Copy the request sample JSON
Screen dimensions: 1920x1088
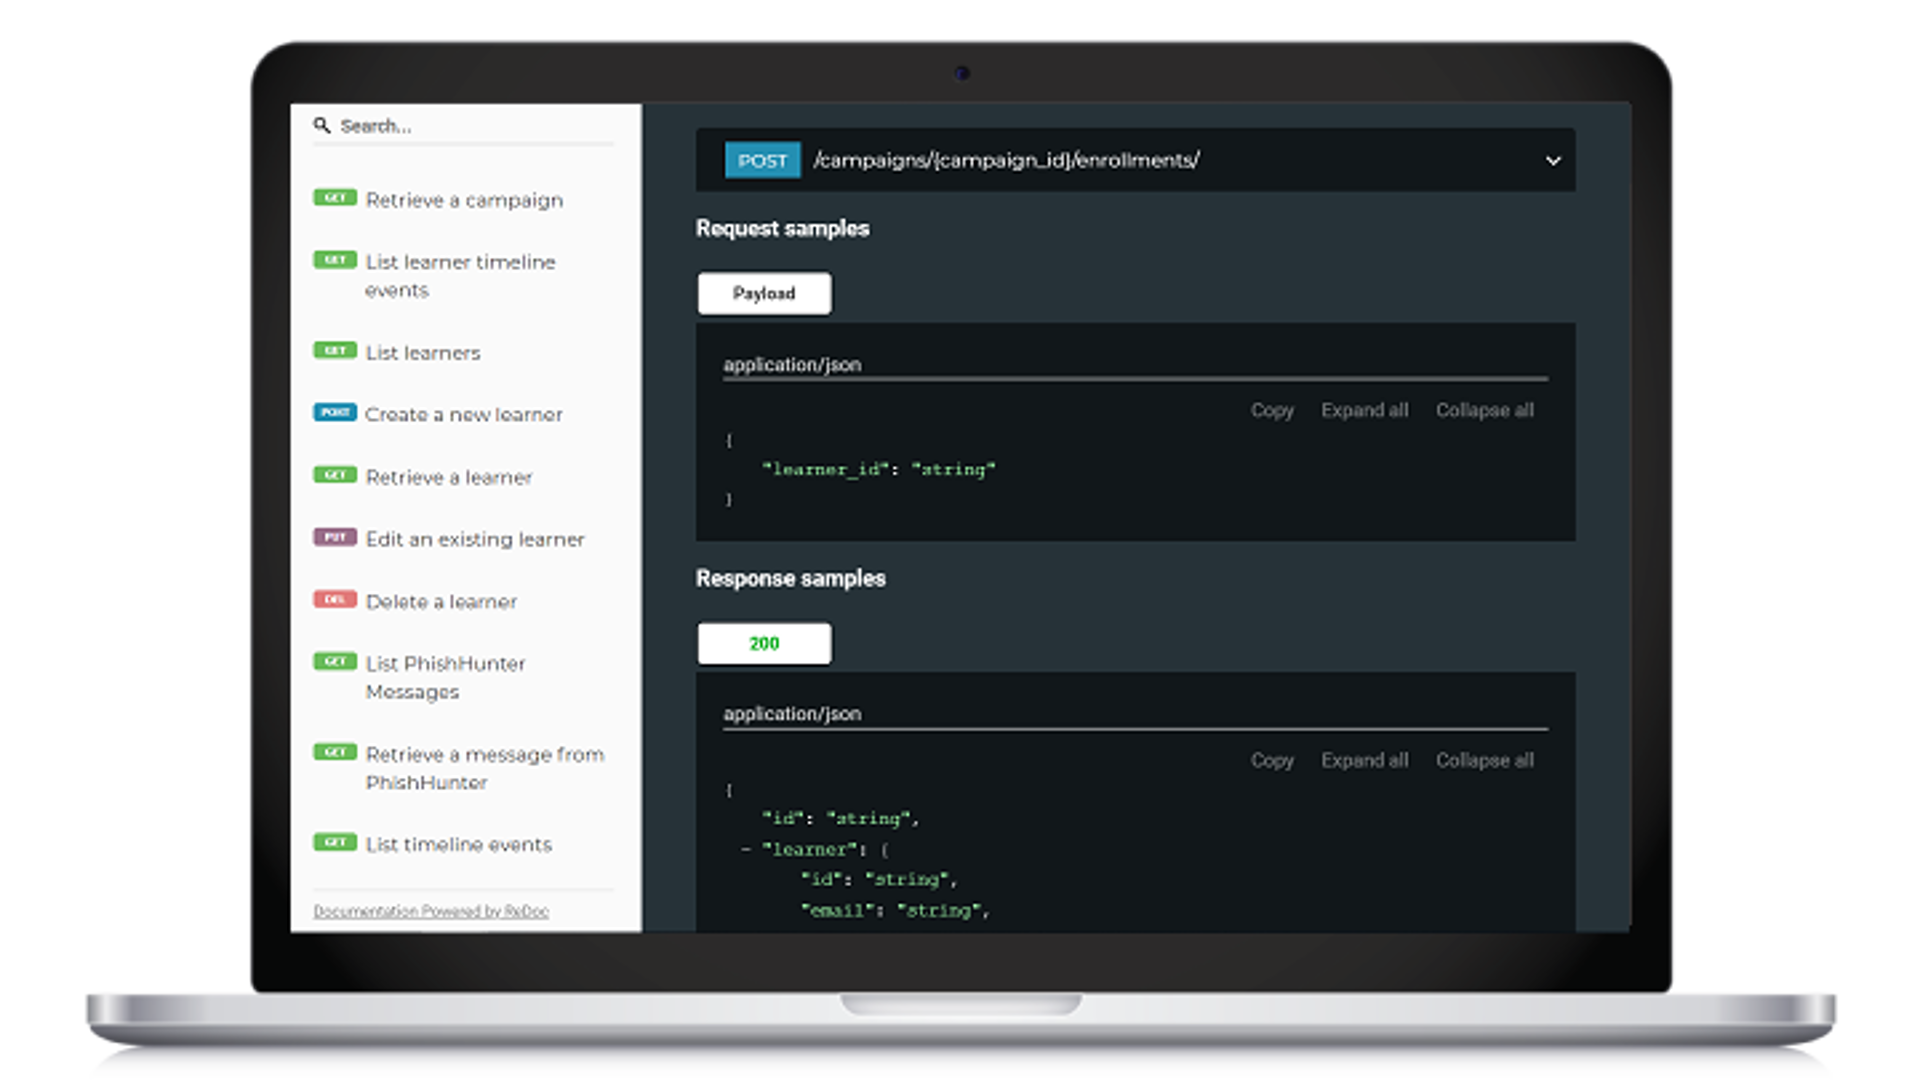tap(1271, 410)
